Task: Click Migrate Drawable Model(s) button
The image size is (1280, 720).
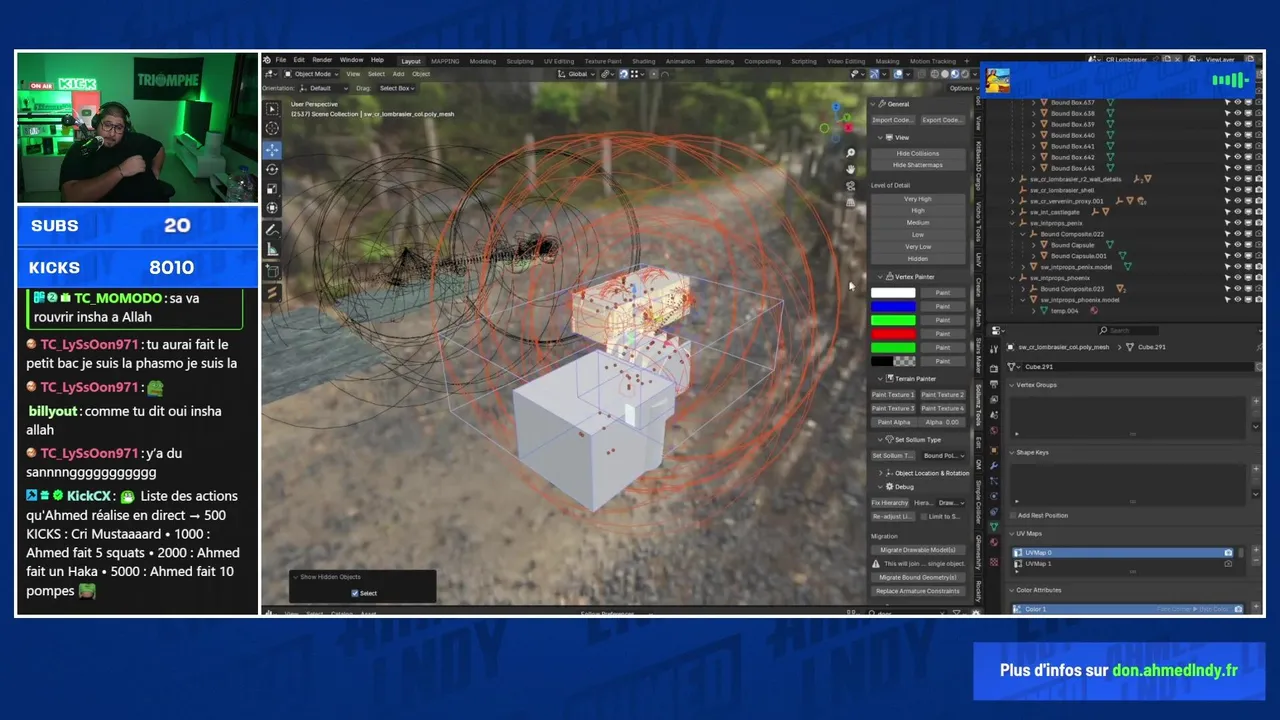Action: point(917,549)
